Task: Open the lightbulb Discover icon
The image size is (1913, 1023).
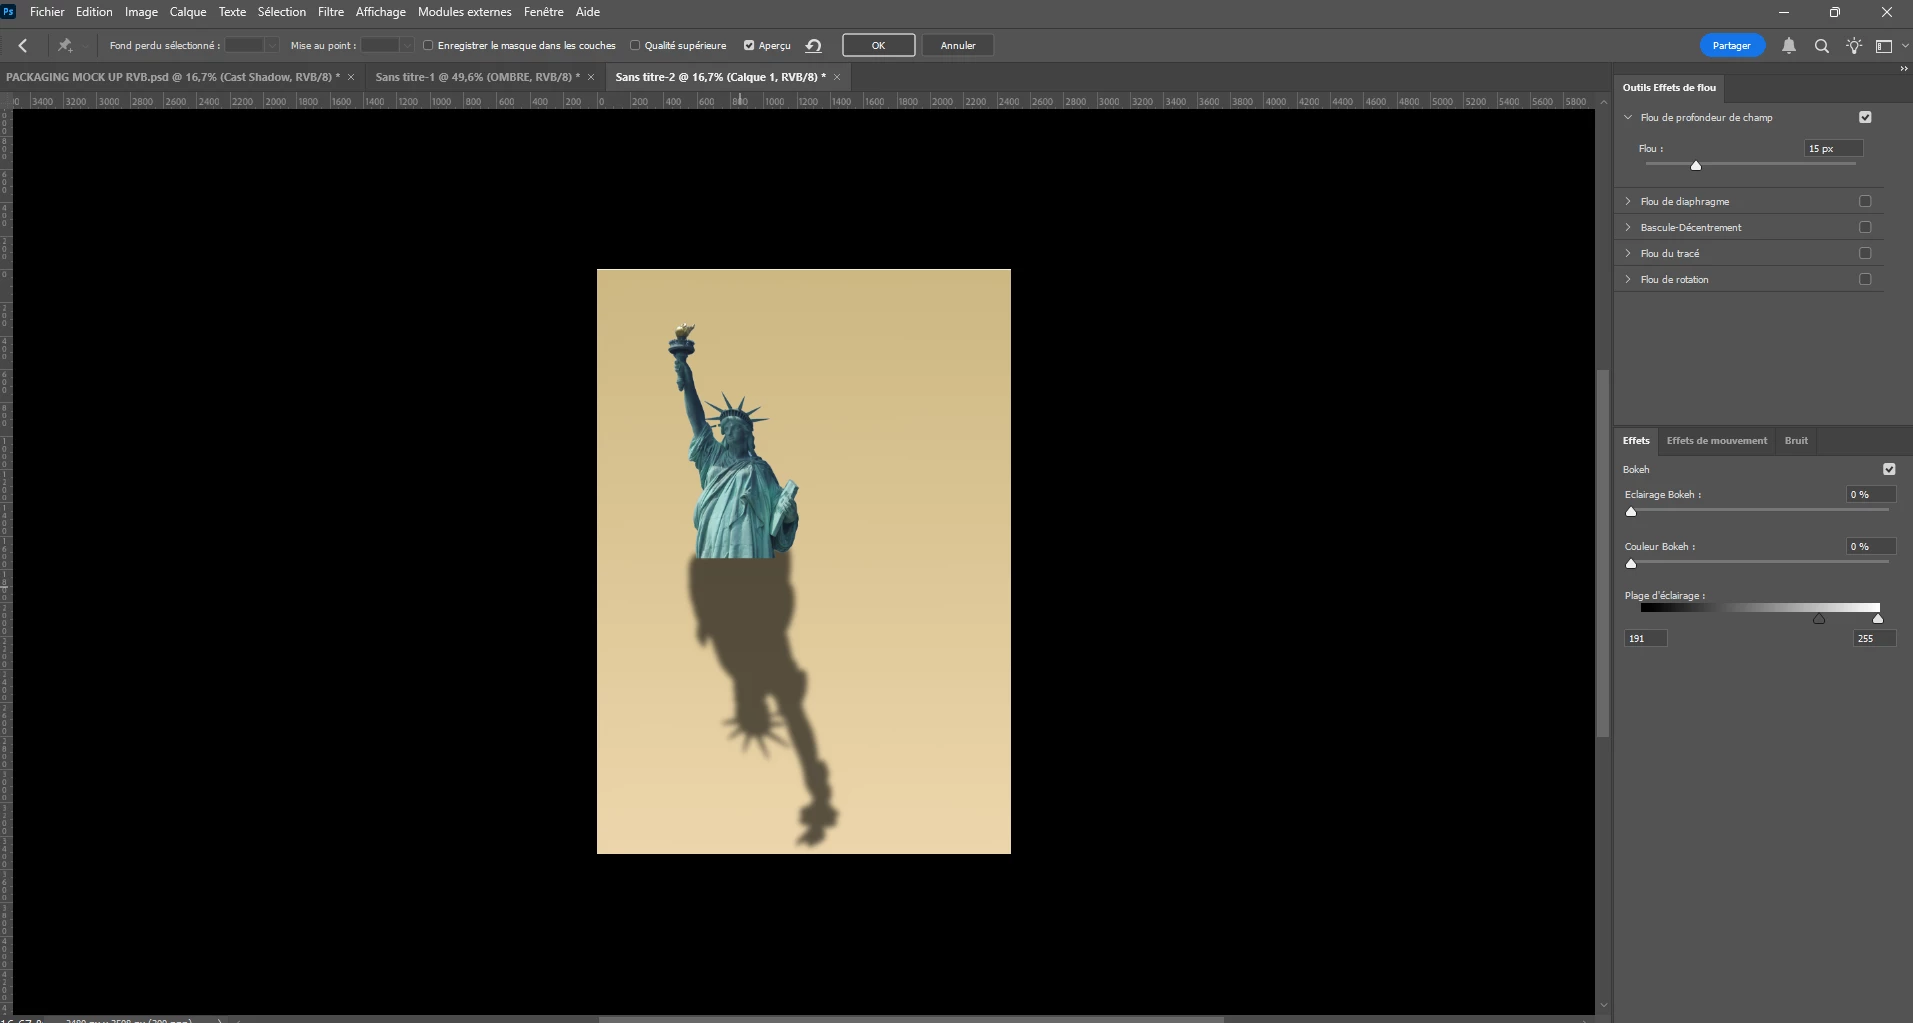Action: (x=1854, y=45)
